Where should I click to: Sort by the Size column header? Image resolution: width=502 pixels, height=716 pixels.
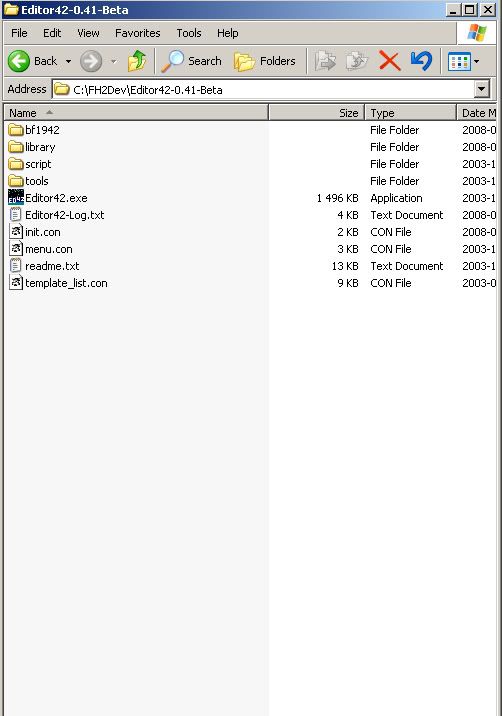317,113
